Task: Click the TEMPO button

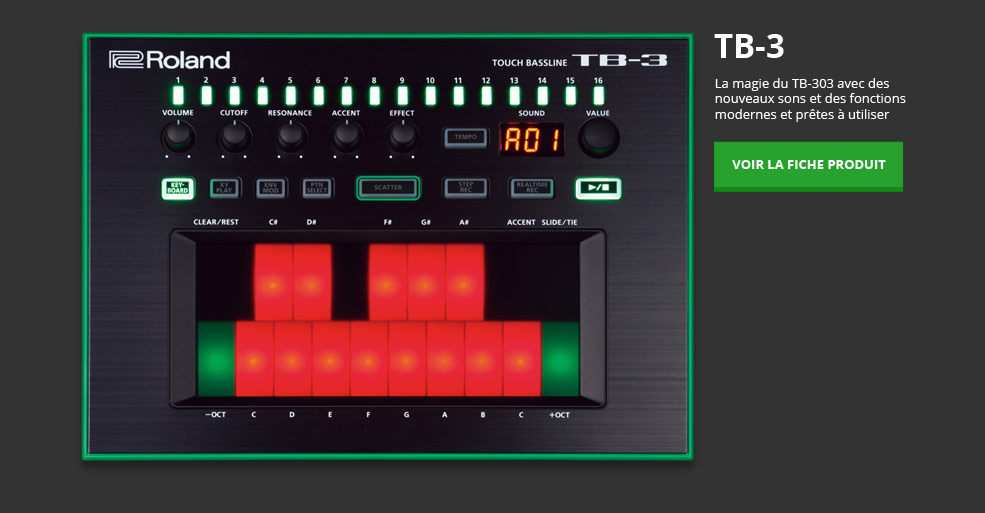Action: coord(465,138)
